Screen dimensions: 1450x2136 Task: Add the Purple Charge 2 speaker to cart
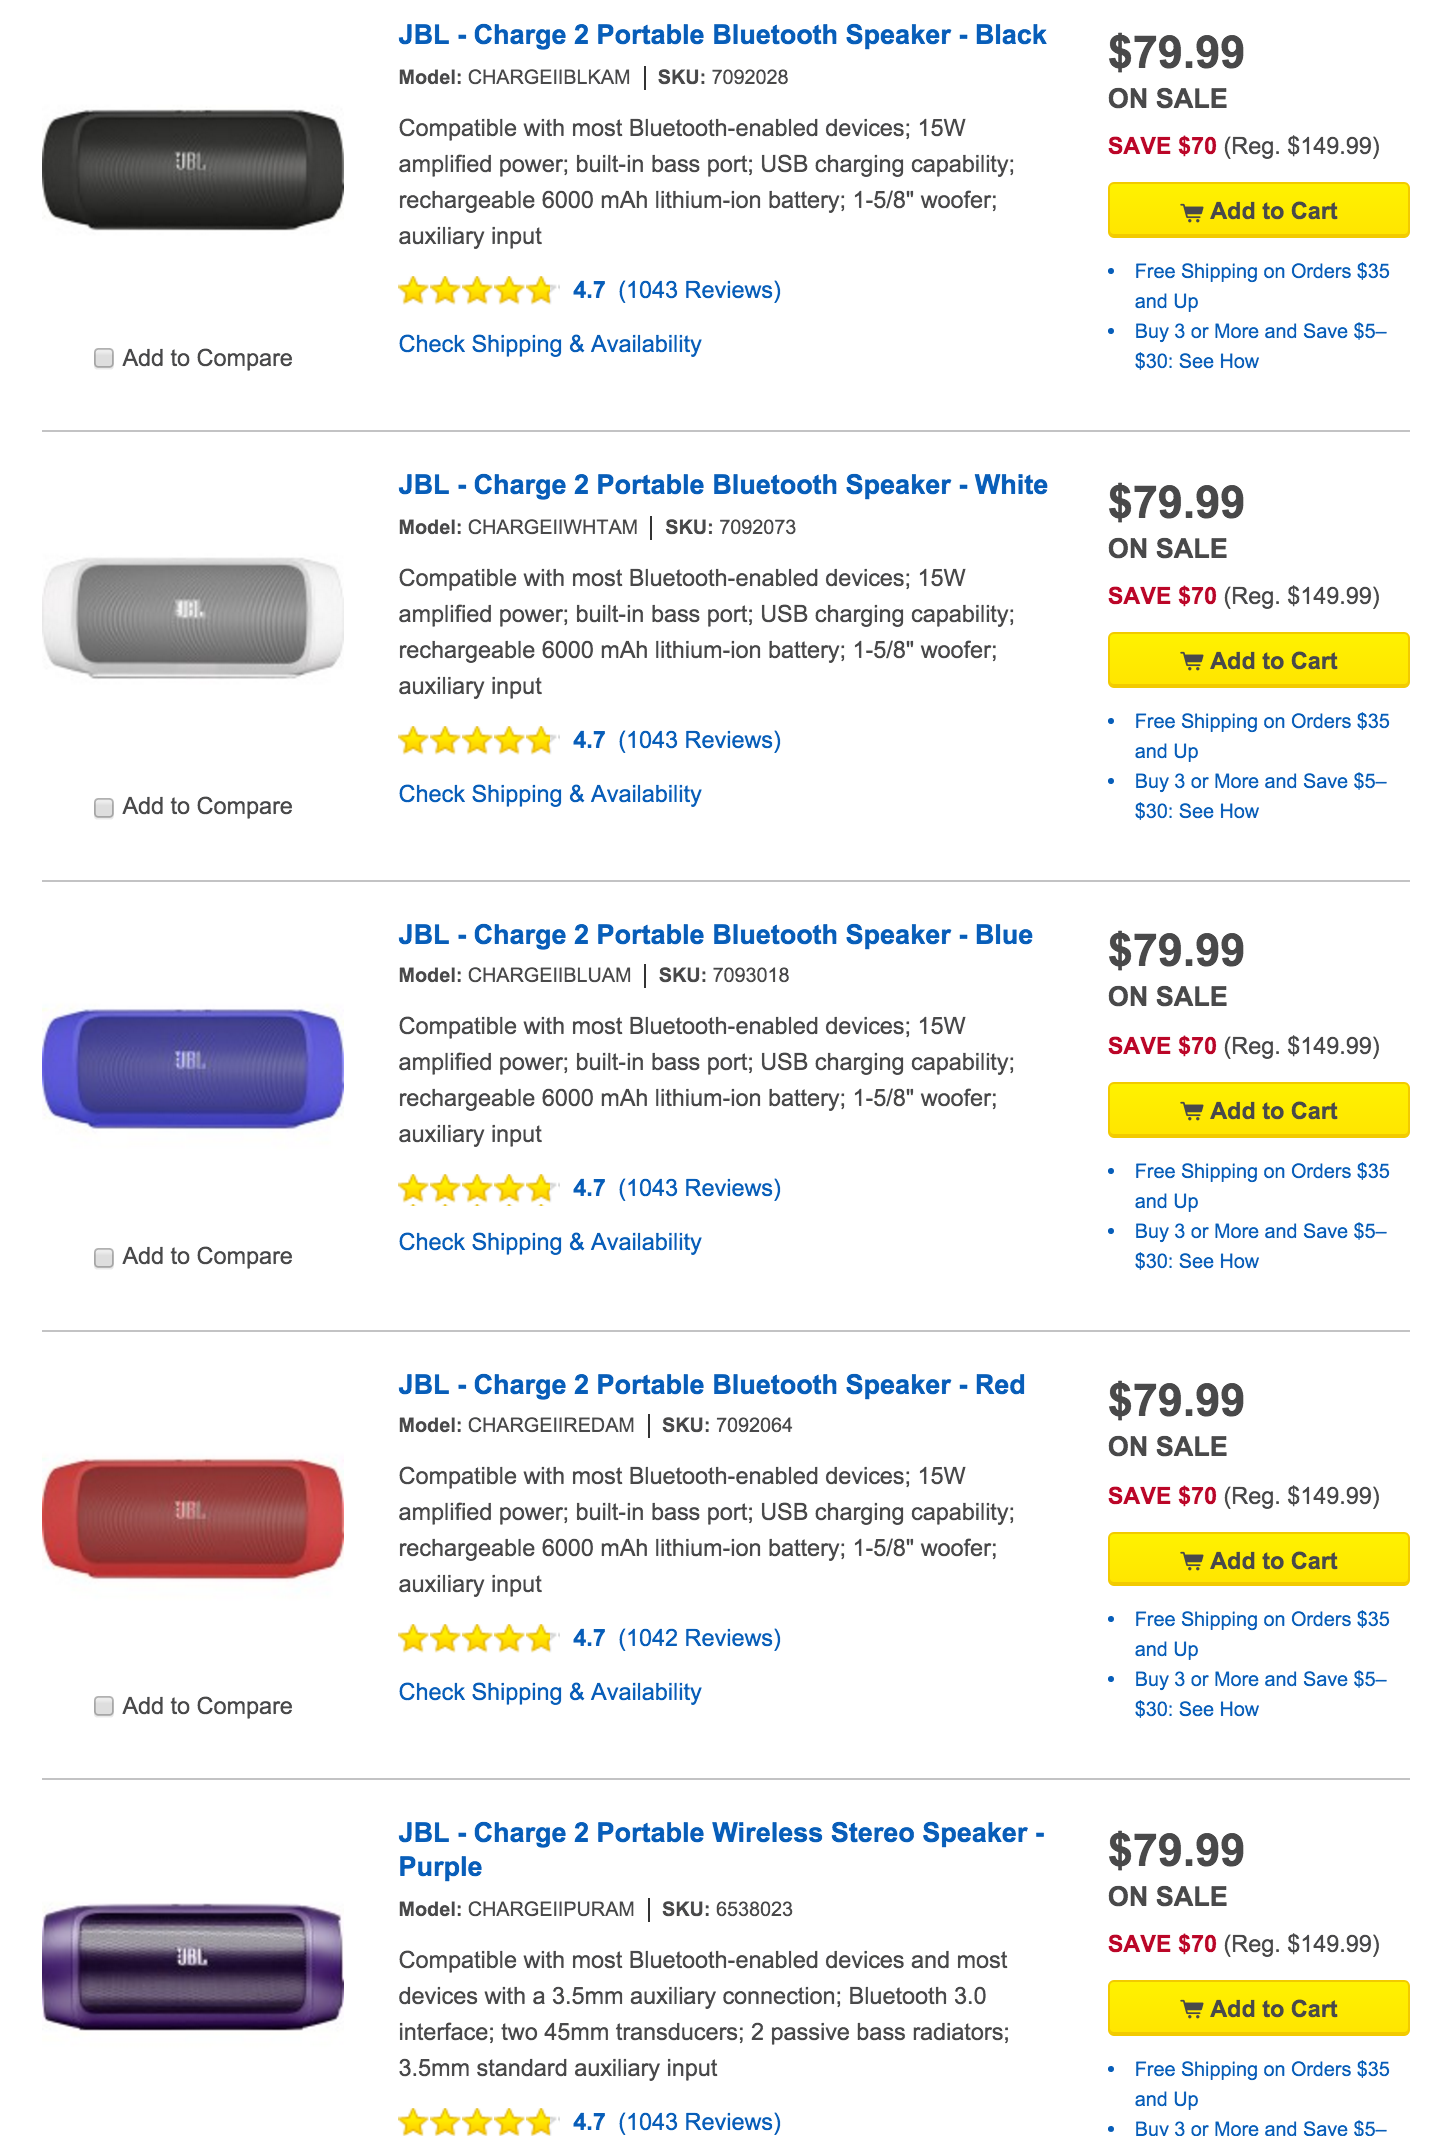[1258, 2008]
